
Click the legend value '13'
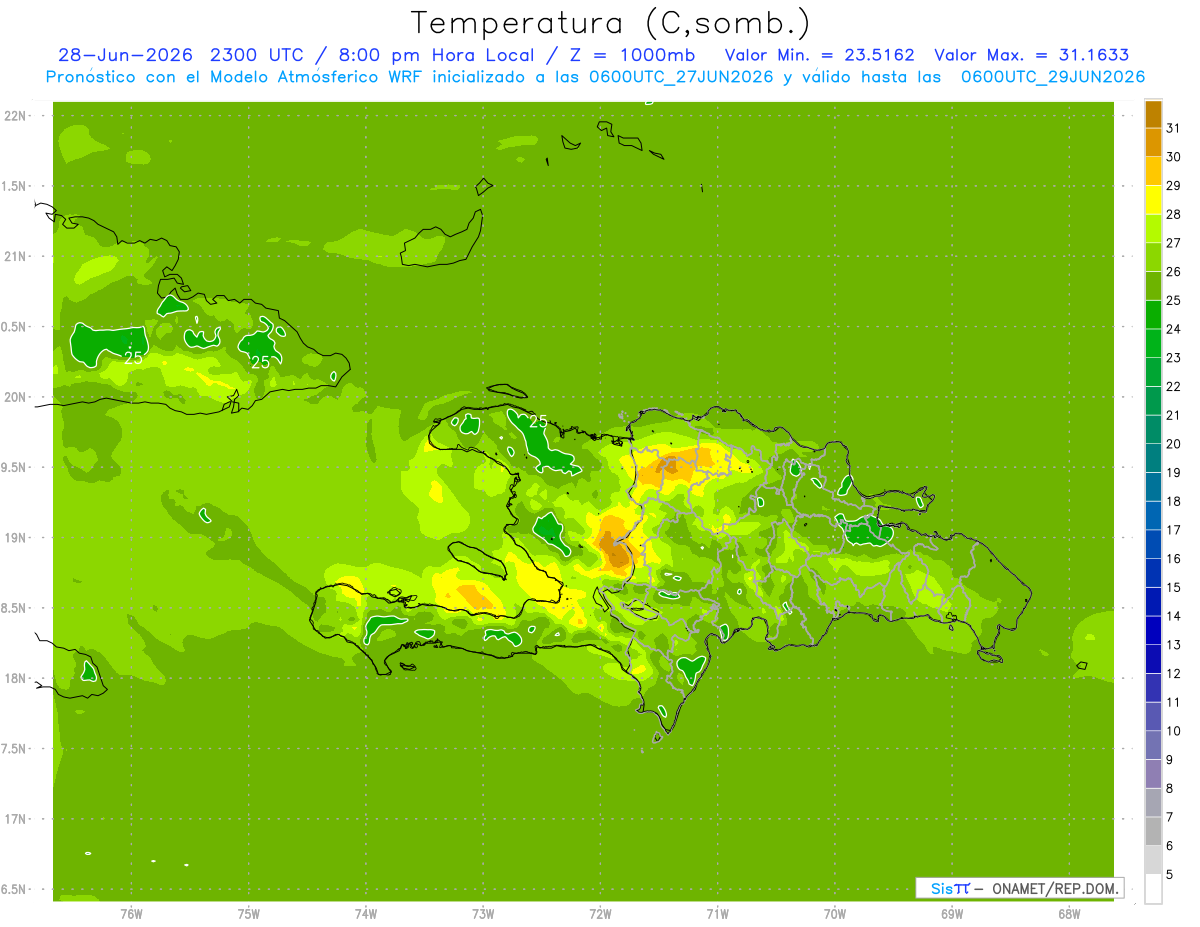[1173, 645]
